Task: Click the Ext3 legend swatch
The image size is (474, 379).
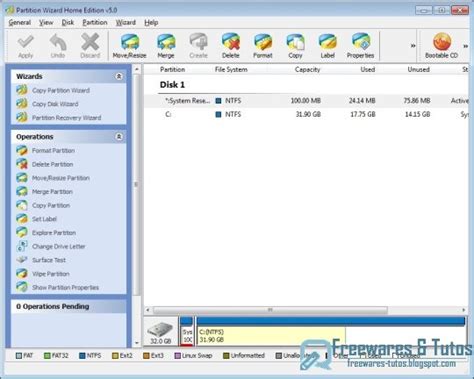Action: pyautogui.click(x=146, y=356)
